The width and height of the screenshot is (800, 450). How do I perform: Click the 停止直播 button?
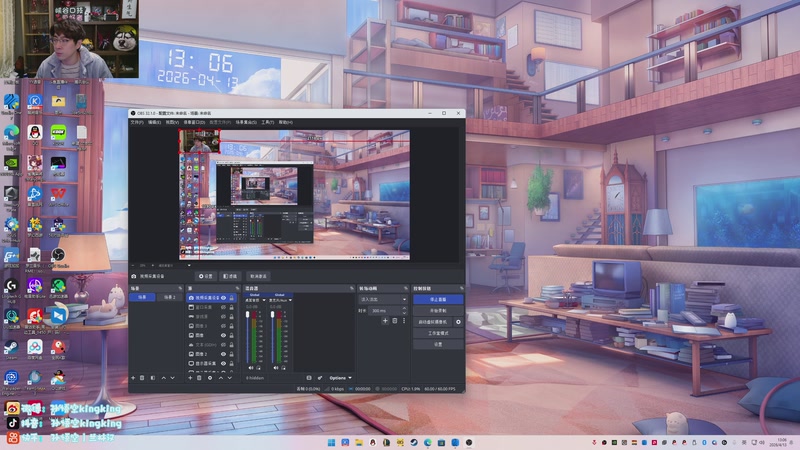pyautogui.click(x=438, y=299)
